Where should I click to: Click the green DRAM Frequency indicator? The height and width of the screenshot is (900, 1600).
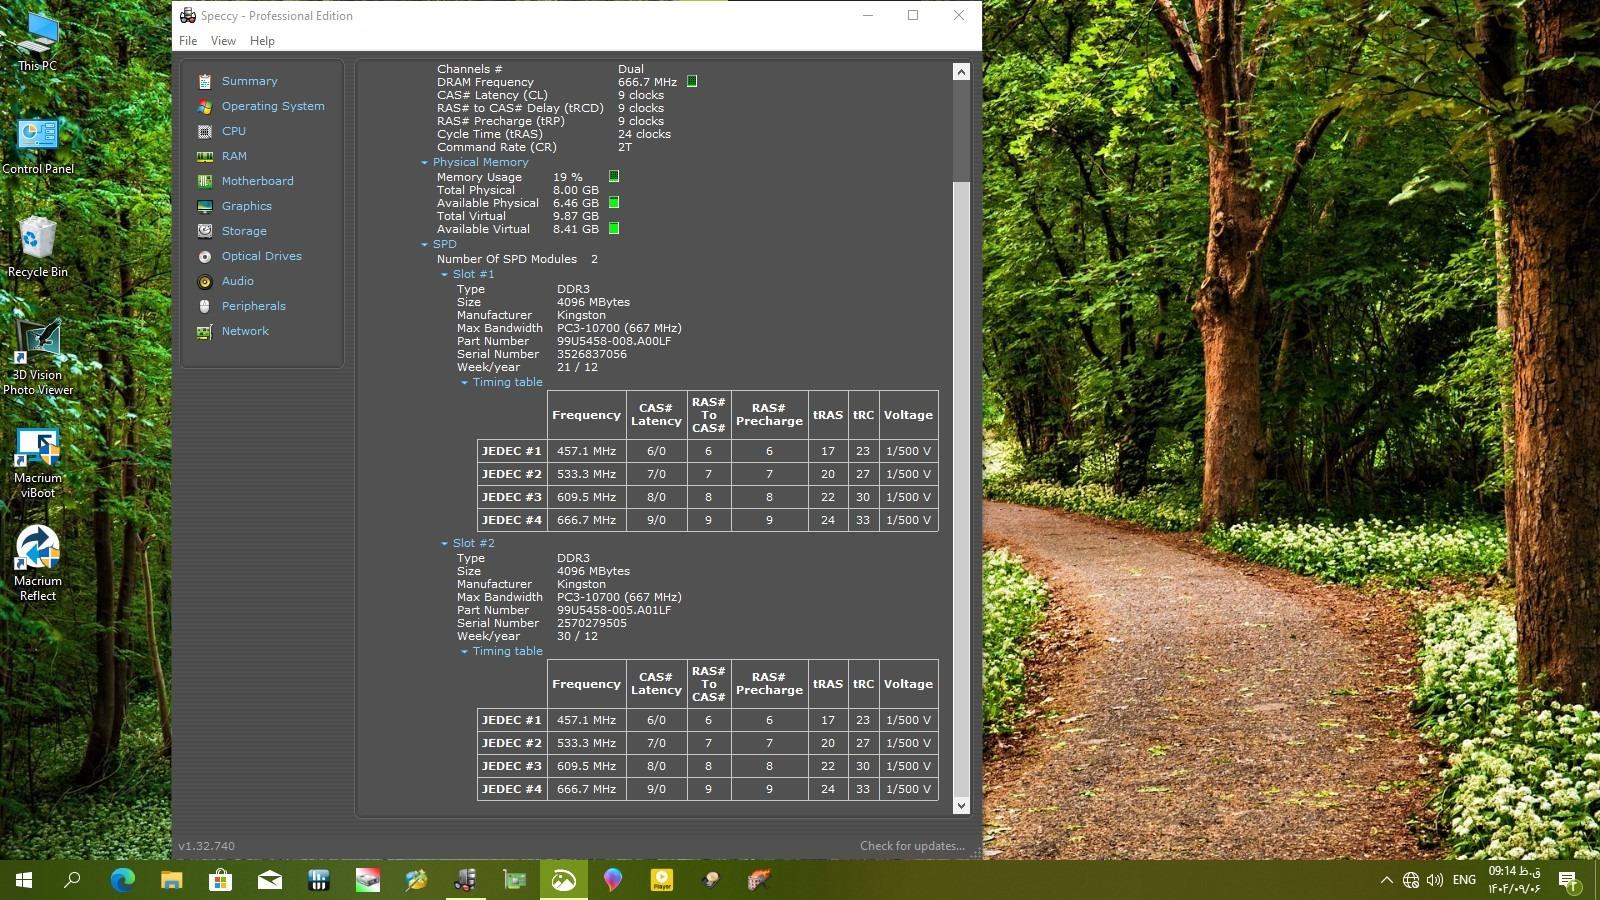click(692, 82)
